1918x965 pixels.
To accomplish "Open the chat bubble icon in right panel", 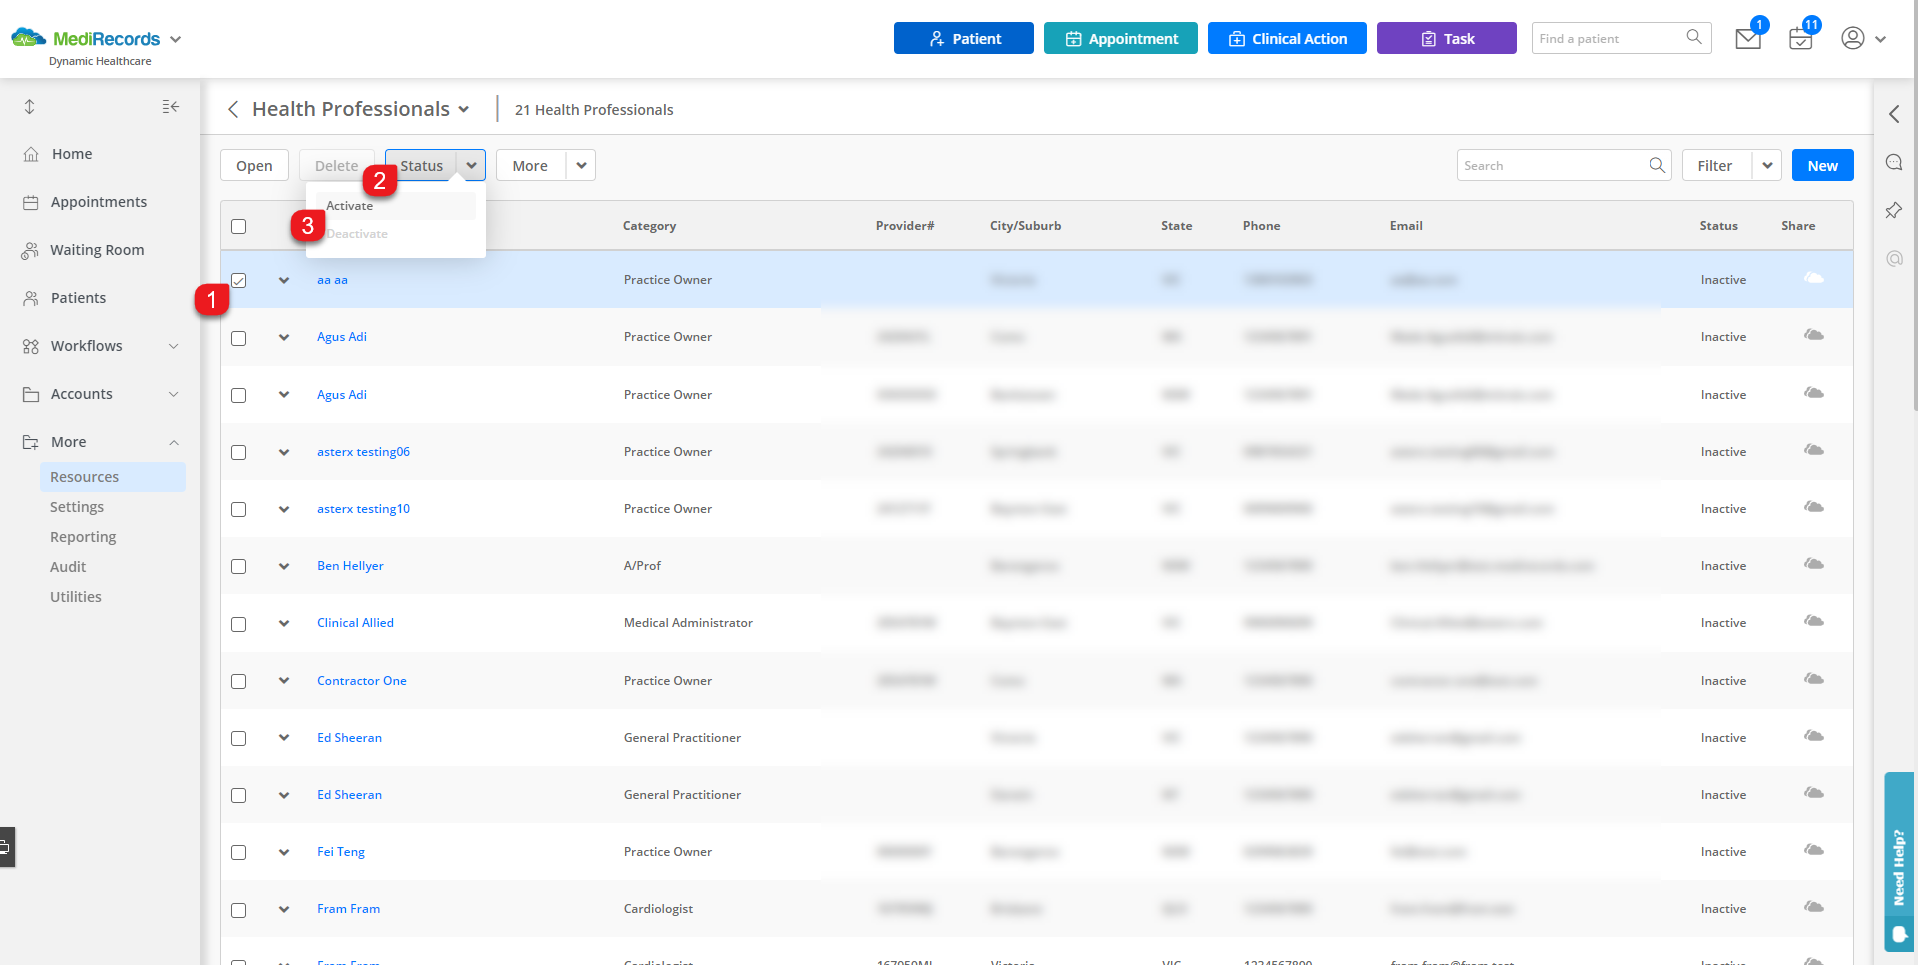I will [1894, 162].
